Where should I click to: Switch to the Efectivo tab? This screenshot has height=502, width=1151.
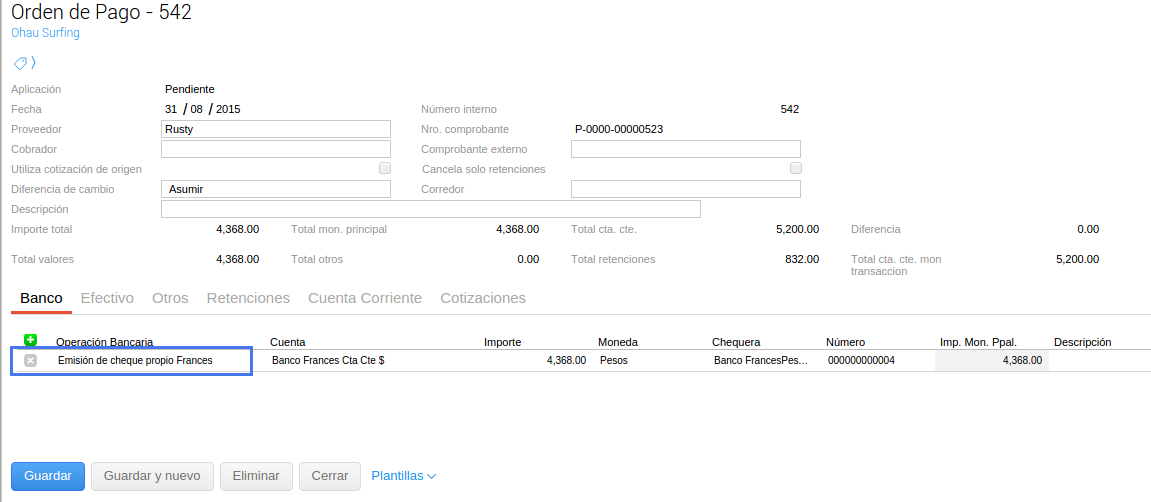pos(107,298)
